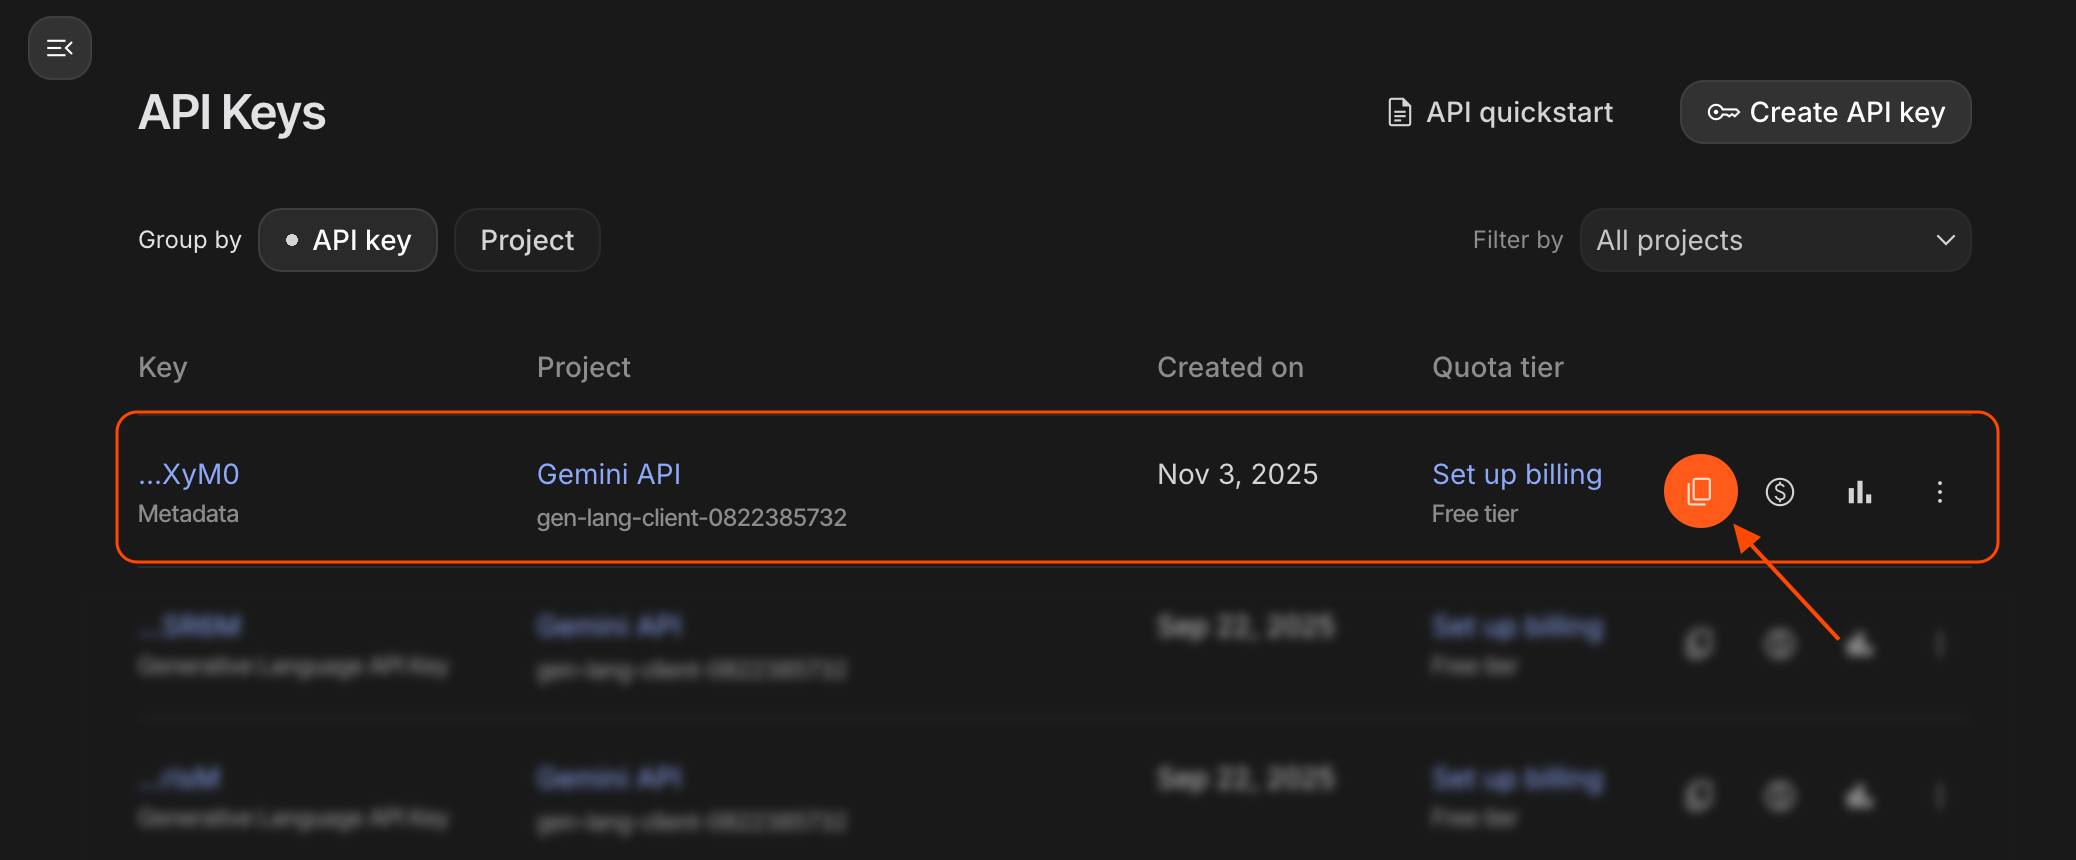The width and height of the screenshot is (2076, 860).
Task: Open the Gemini API project link in the first row
Action: 608,474
